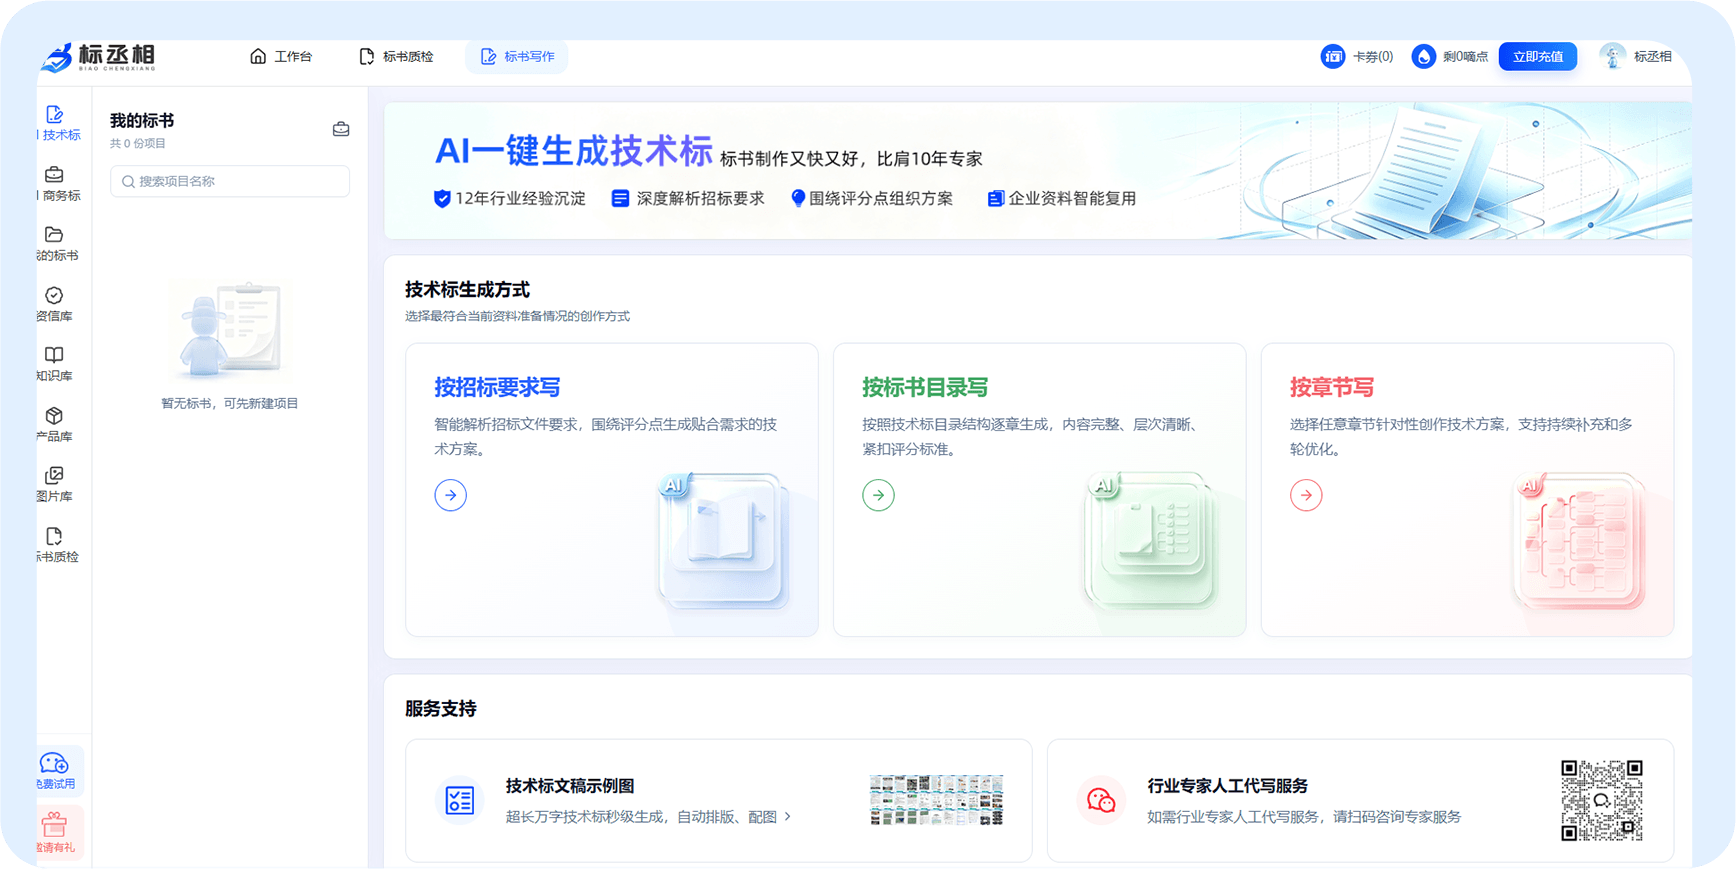
Task: Open the 卡券(0) coupon icon
Action: tap(1333, 57)
